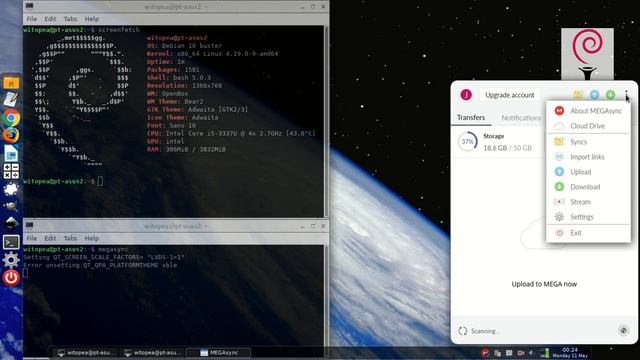Choose Settings from the MEGAsync menu

[x=588, y=217]
